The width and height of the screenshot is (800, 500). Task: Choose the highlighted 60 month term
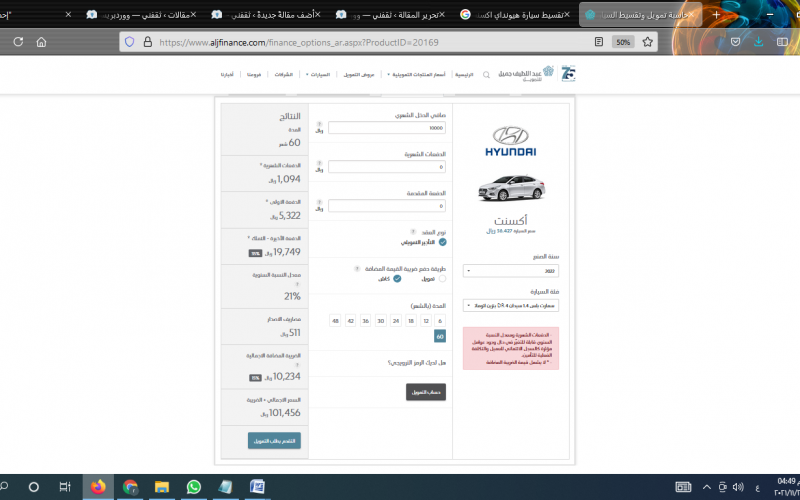(440, 336)
